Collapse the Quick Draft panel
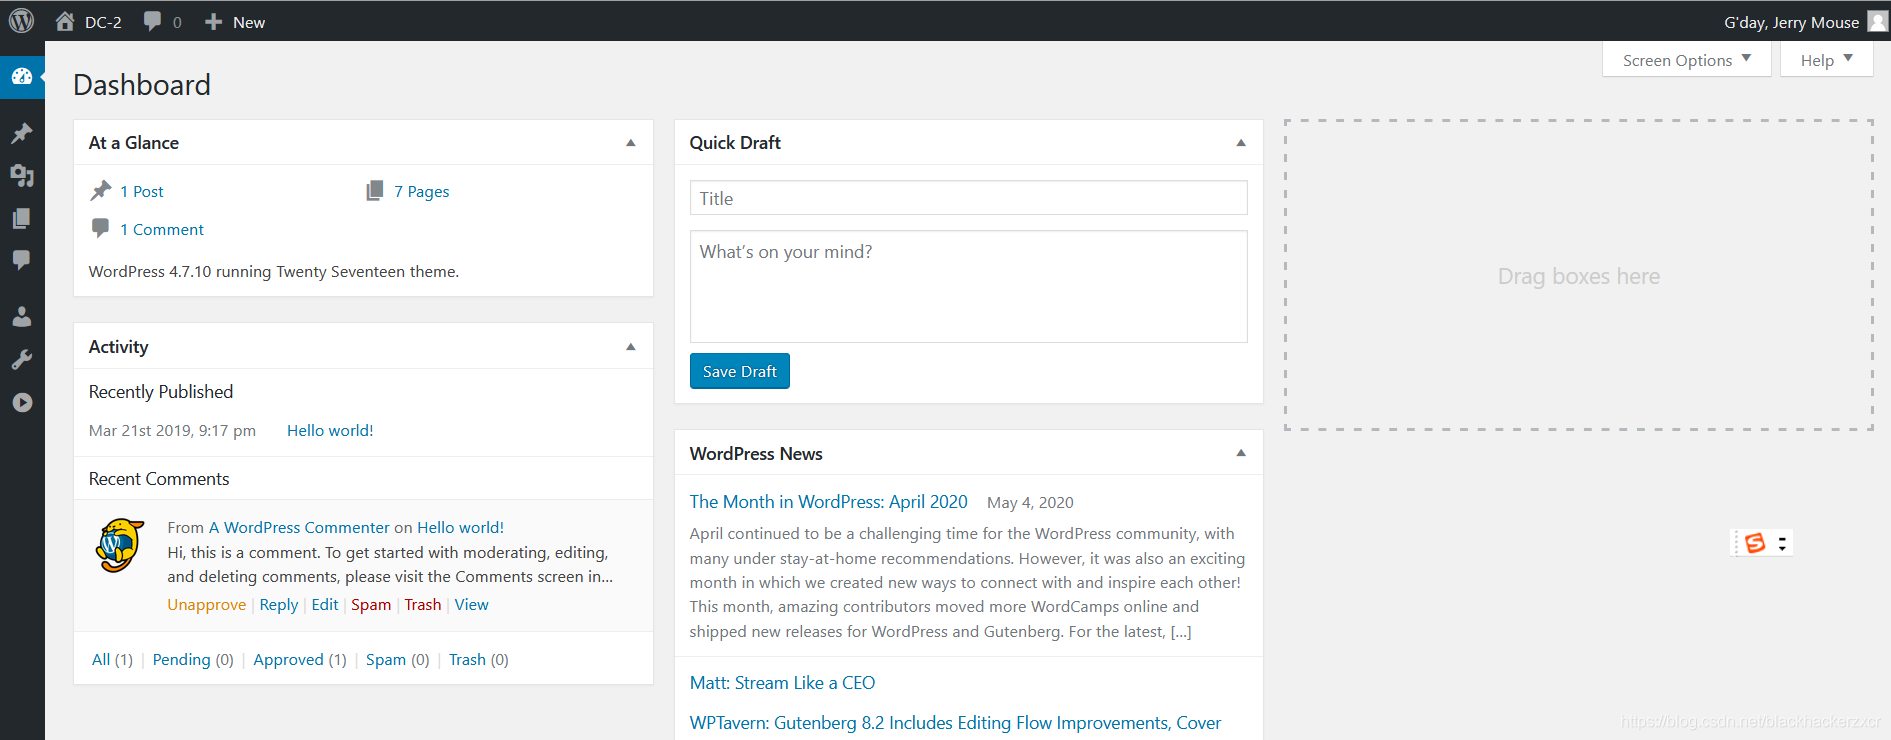This screenshot has height=740, width=1891. [1241, 143]
